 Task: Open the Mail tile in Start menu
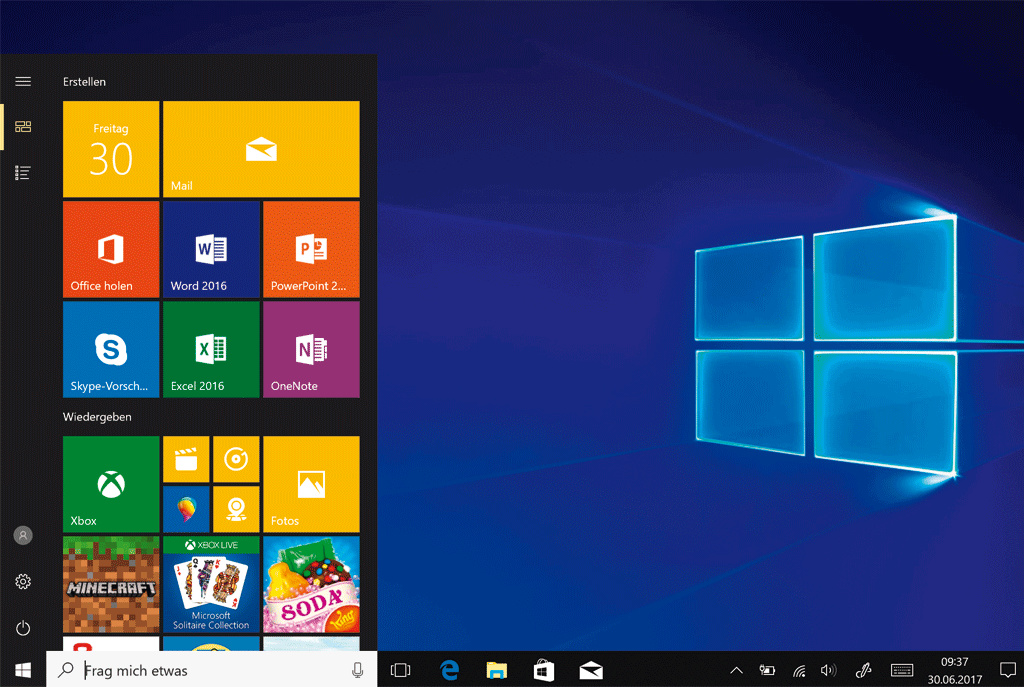(x=261, y=149)
